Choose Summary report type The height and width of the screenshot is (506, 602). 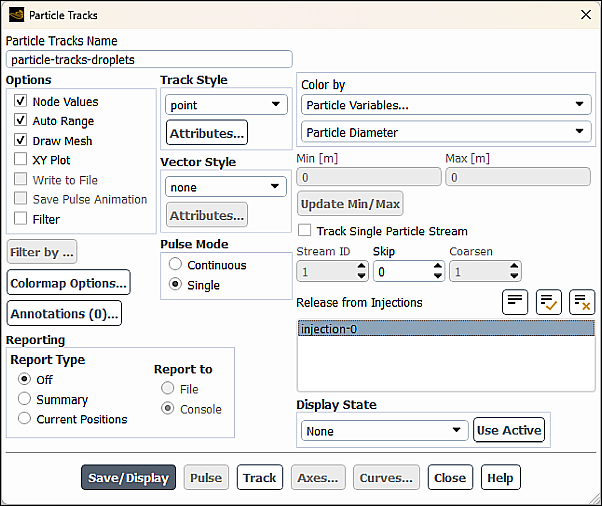point(25,399)
